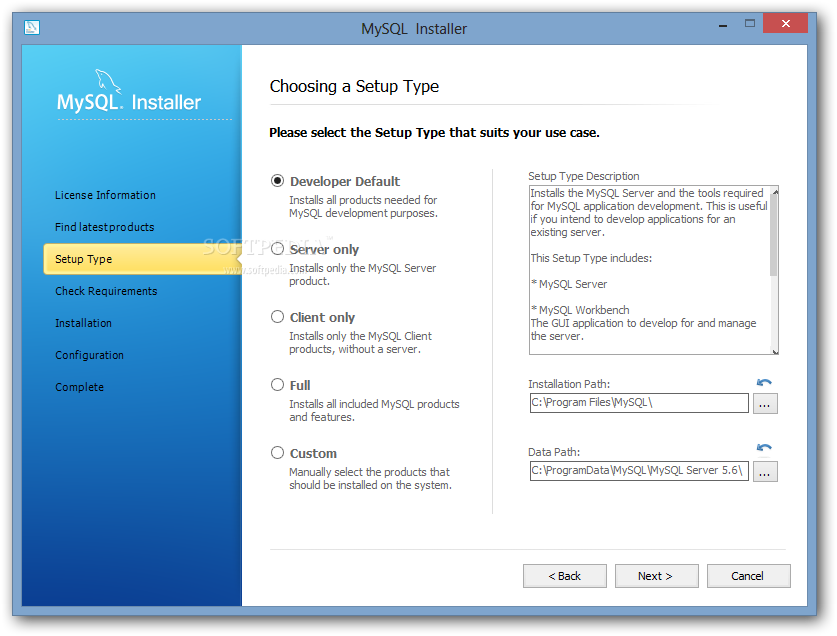The width and height of the screenshot is (837, 636).
Task: Click the description scrollbar thumb
Action: (x=774, y=236)
